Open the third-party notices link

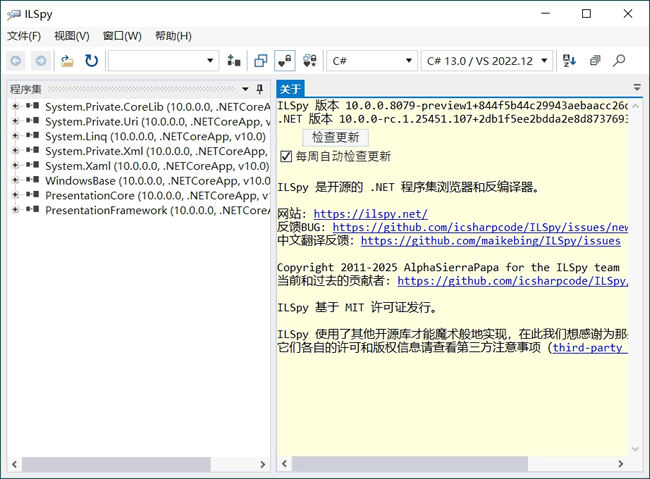click(590, 348)
